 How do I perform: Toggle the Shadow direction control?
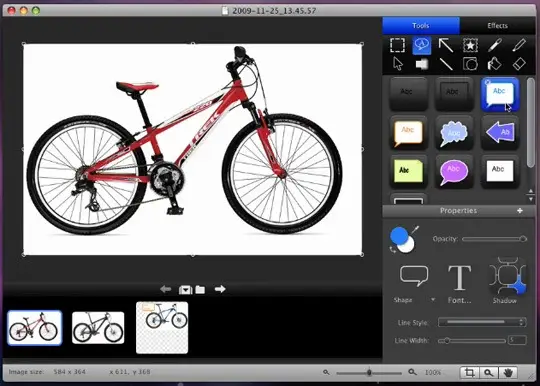(508, 277)
